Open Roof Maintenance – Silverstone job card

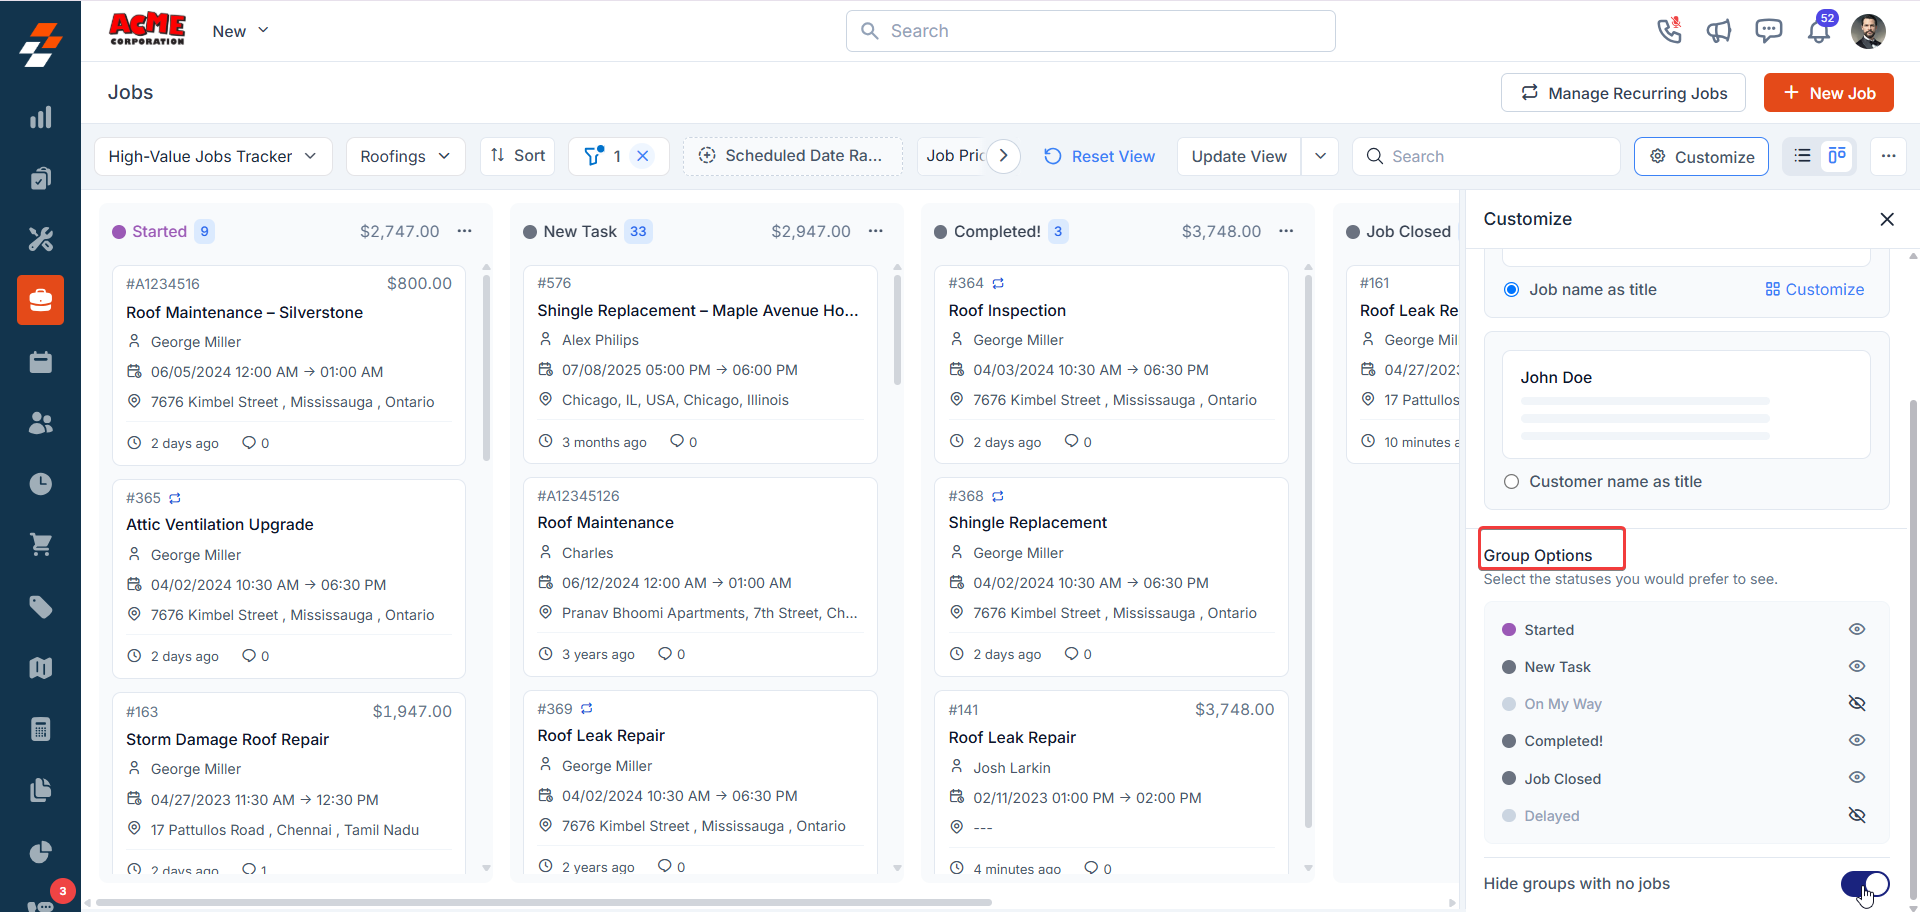pyautogui.click(x=289, y=365)
